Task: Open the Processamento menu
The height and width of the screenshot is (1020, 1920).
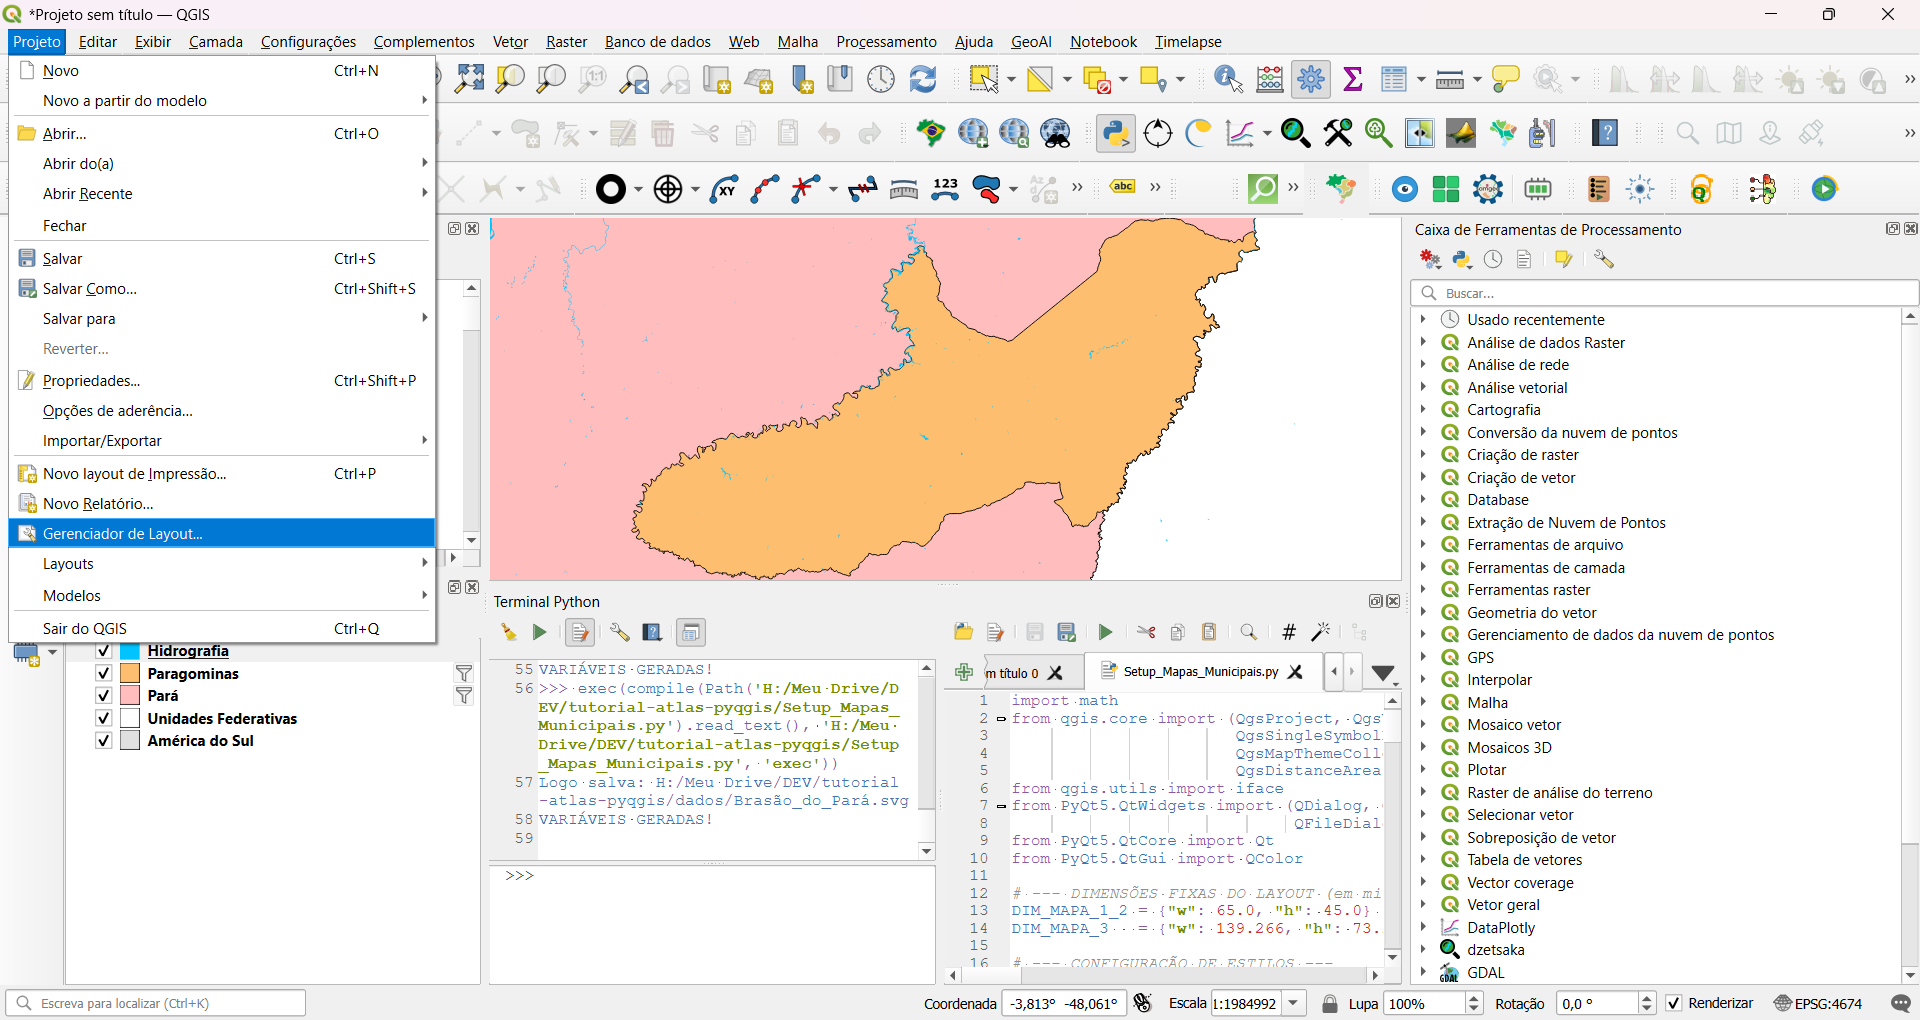Action: click(886, 41)
